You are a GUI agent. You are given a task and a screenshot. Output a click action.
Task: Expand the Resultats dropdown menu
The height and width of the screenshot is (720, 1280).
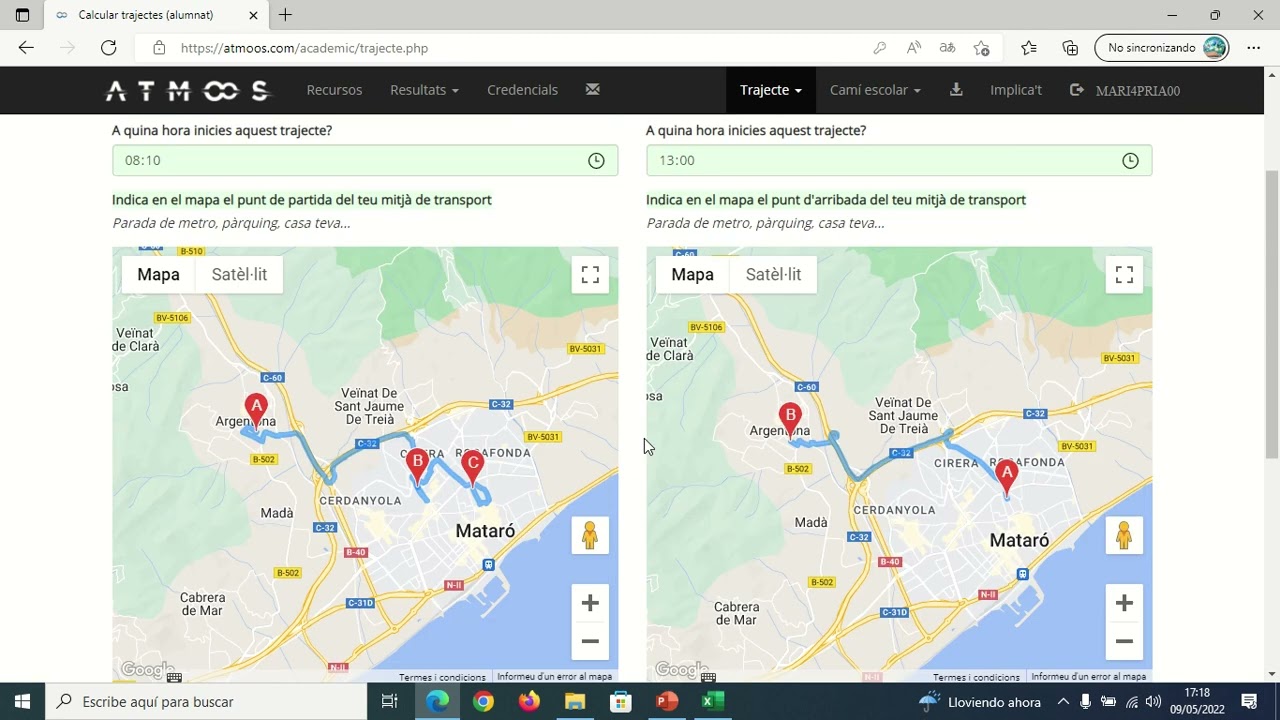(424, 90)
